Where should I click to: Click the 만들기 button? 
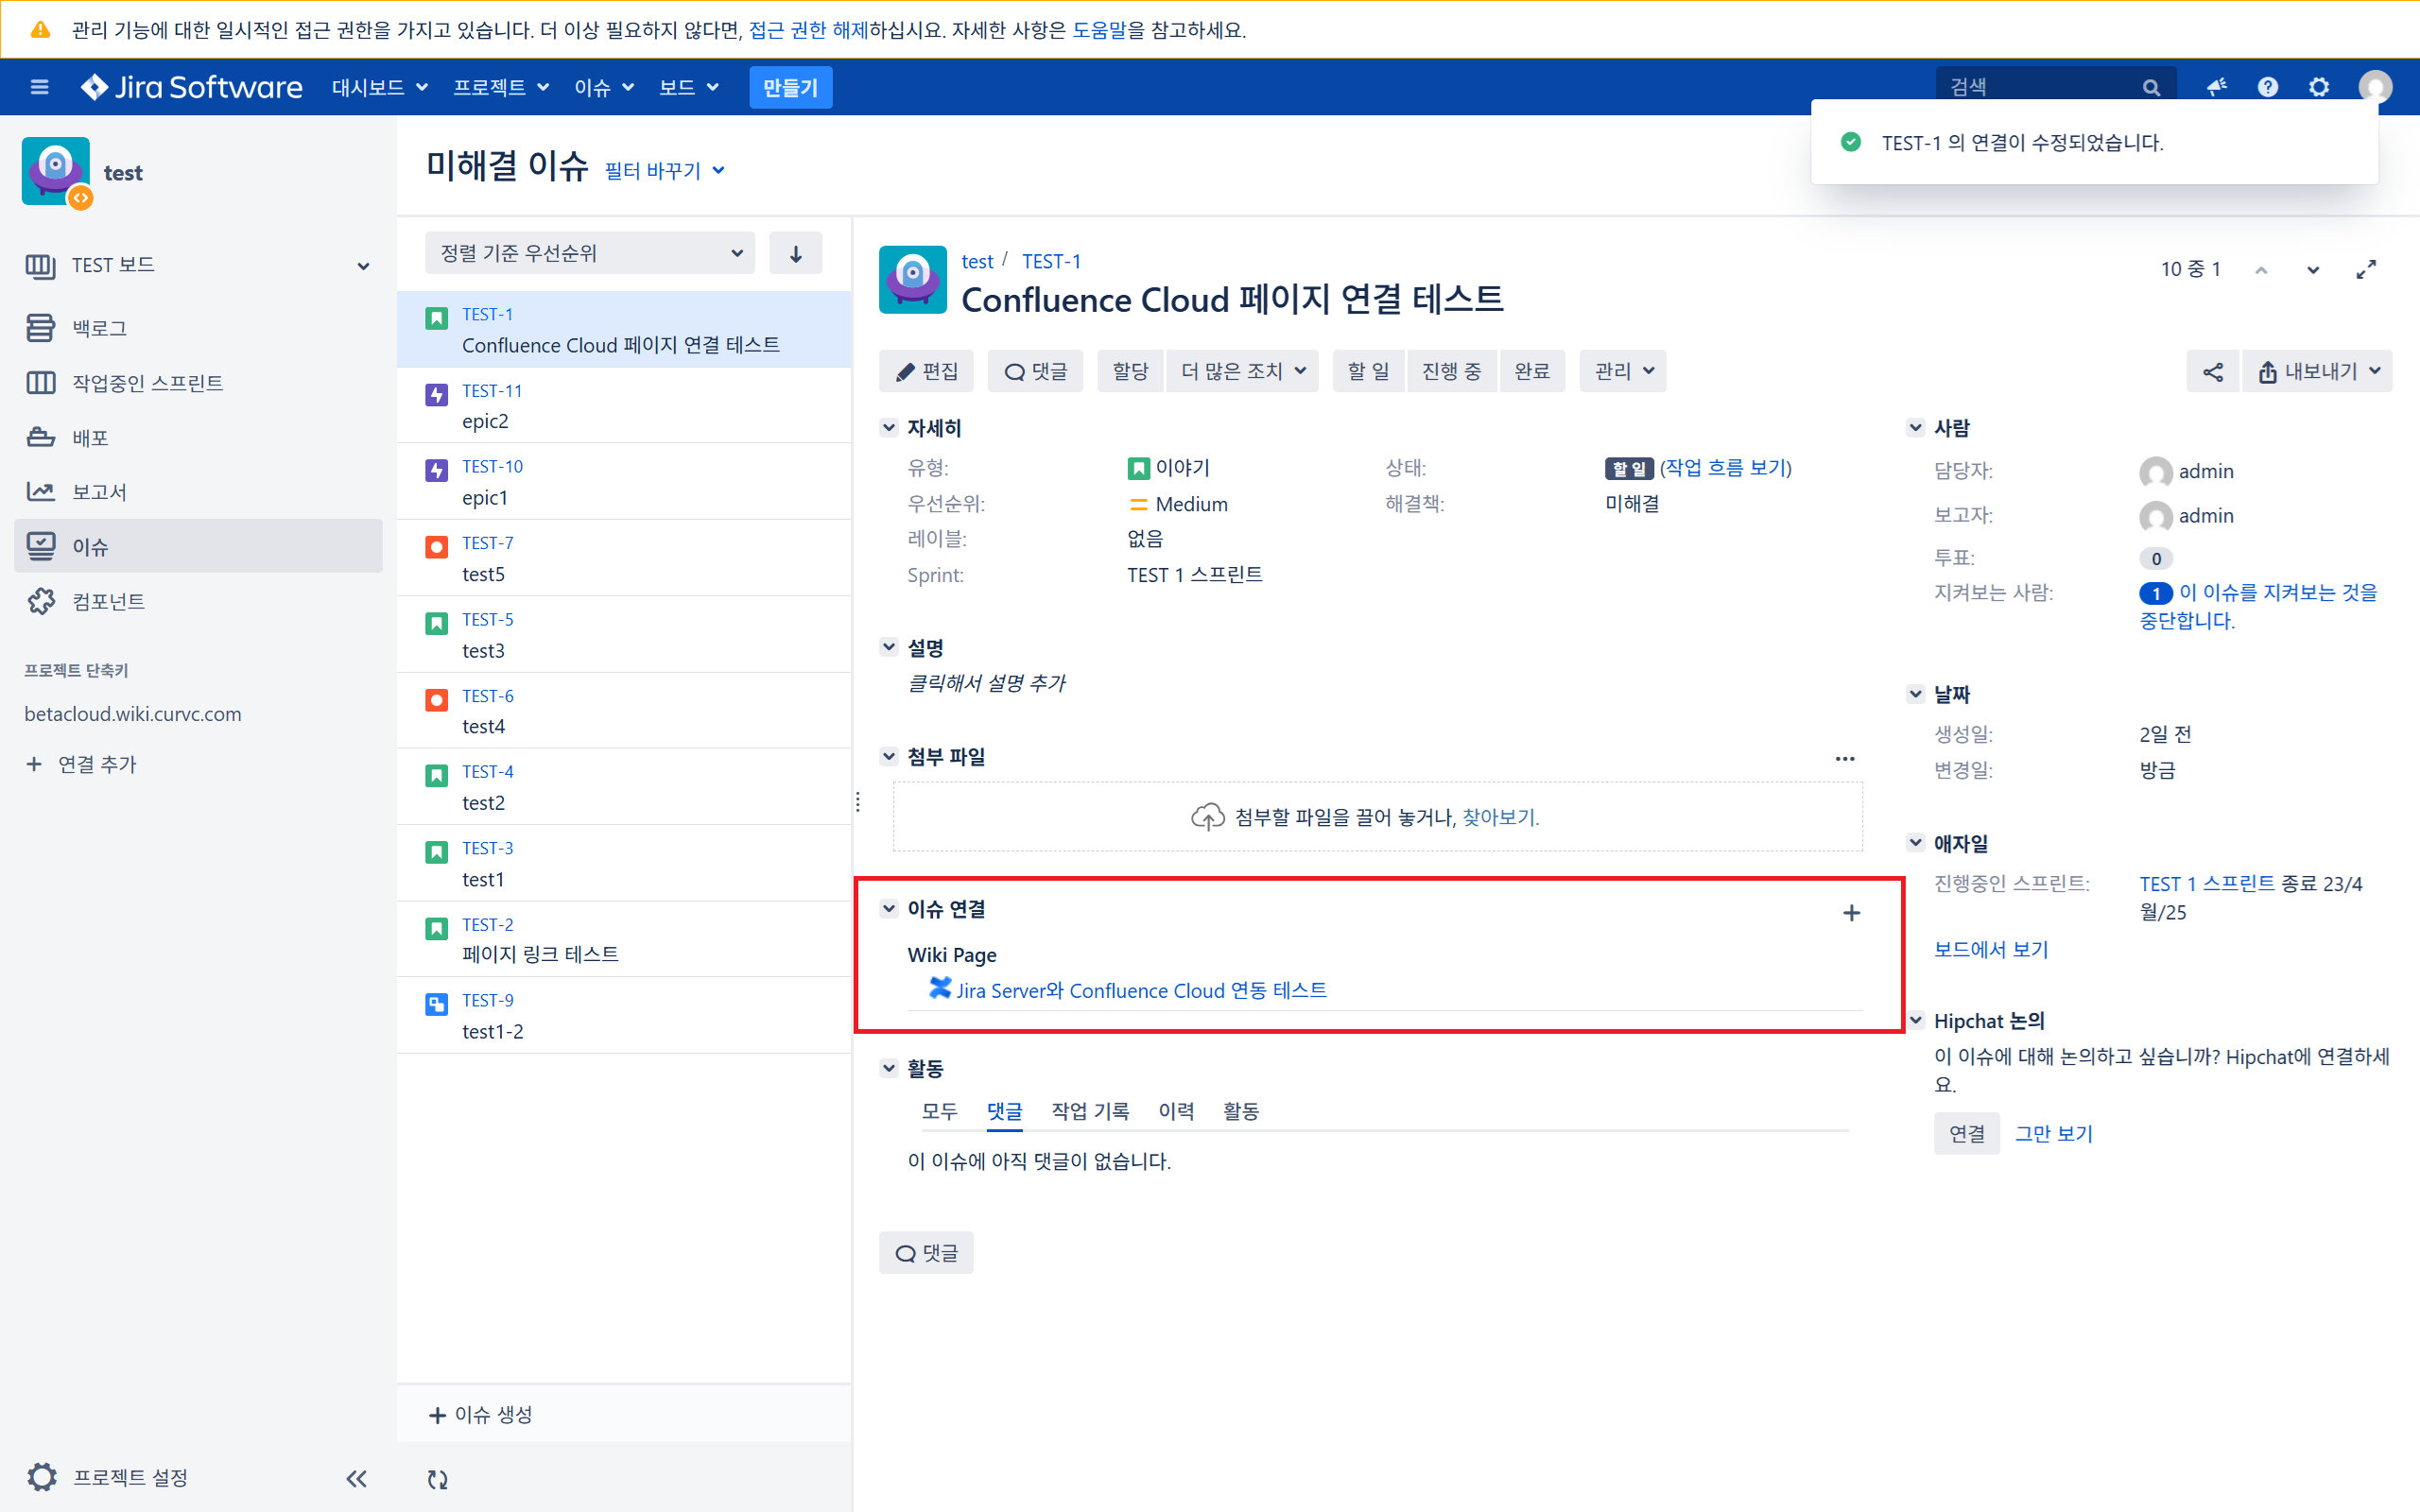click(x=790, y=87)
